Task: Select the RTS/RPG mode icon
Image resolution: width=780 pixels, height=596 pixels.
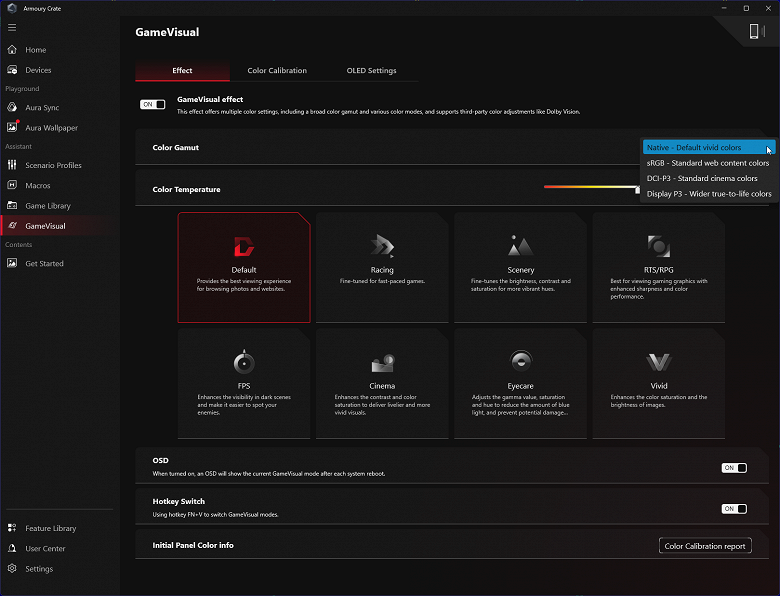Action: [658, 246]
